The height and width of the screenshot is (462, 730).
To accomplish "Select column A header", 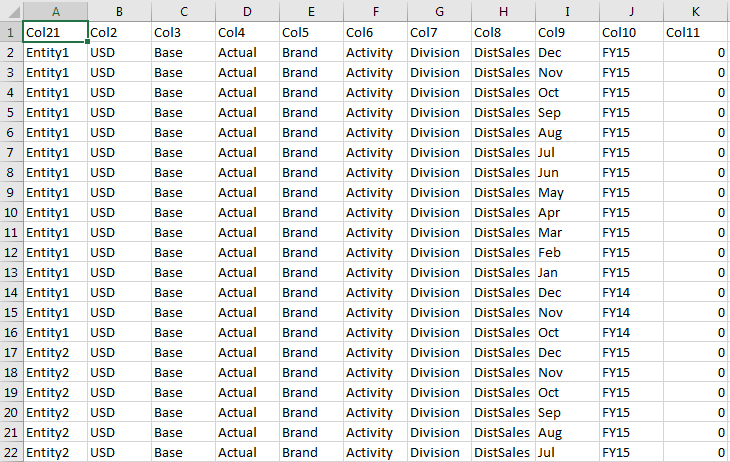I will tap(55, 10).
